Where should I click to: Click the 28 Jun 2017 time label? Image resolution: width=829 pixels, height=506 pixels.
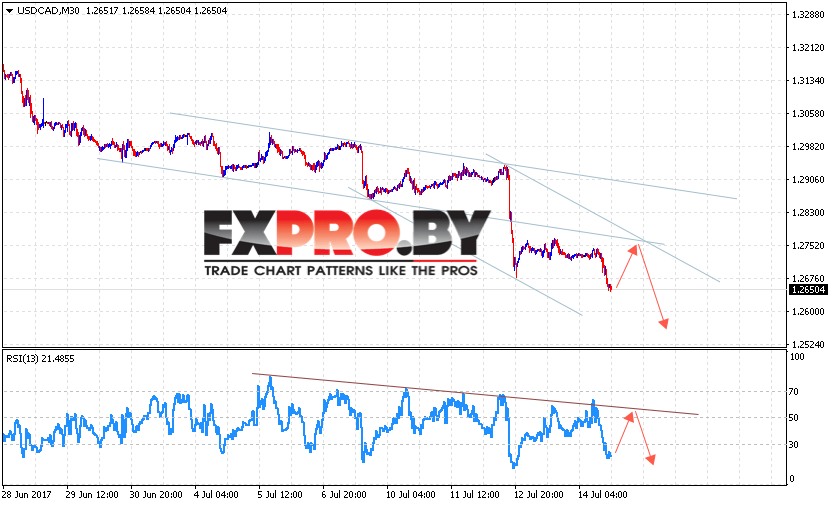(x=27, y=495)
